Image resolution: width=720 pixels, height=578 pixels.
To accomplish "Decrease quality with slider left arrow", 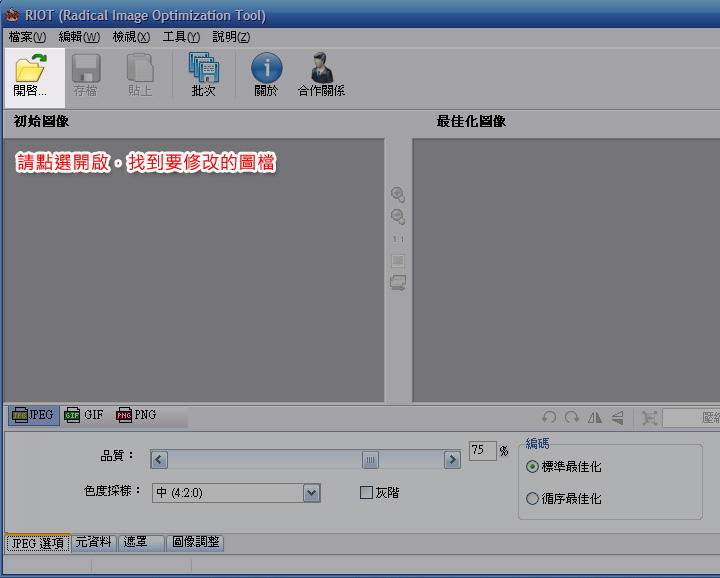I will [159, 460].
